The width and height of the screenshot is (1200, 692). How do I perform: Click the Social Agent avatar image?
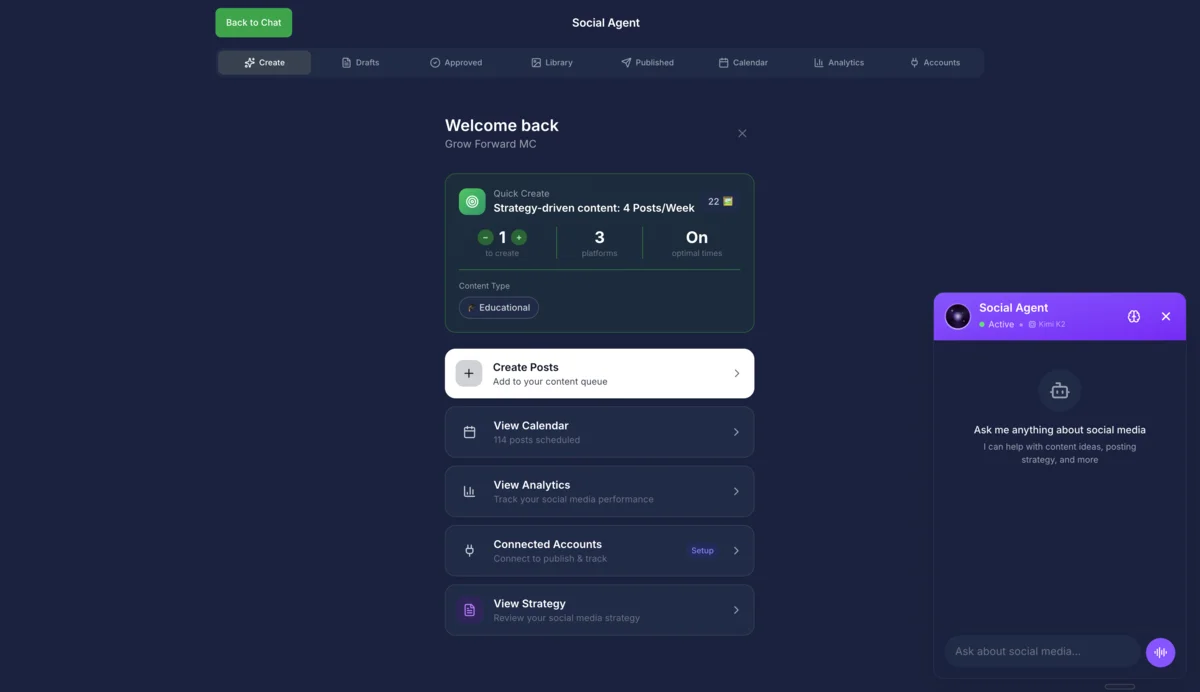(958, 316)
